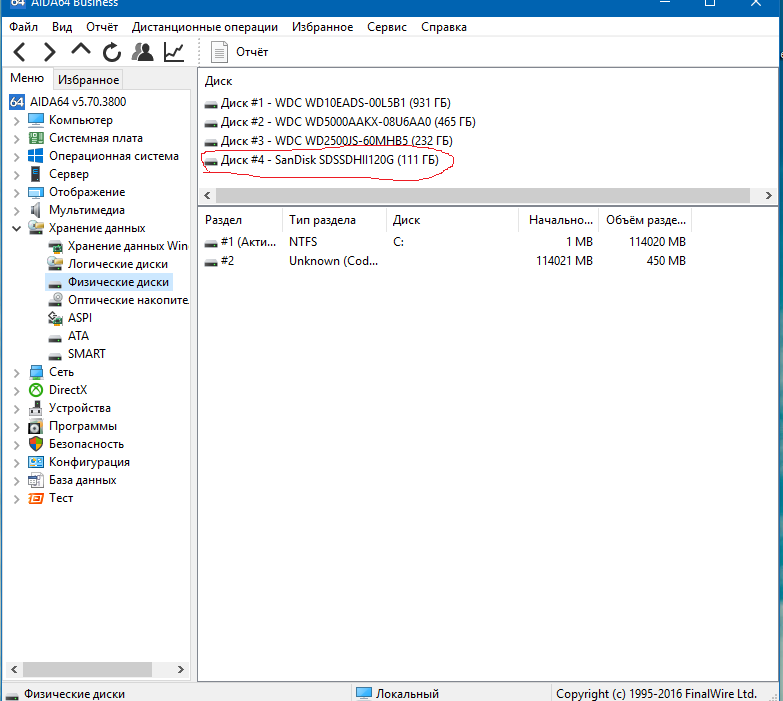
Task: Select the Безопасность shield icon
Action: (36, 444)
